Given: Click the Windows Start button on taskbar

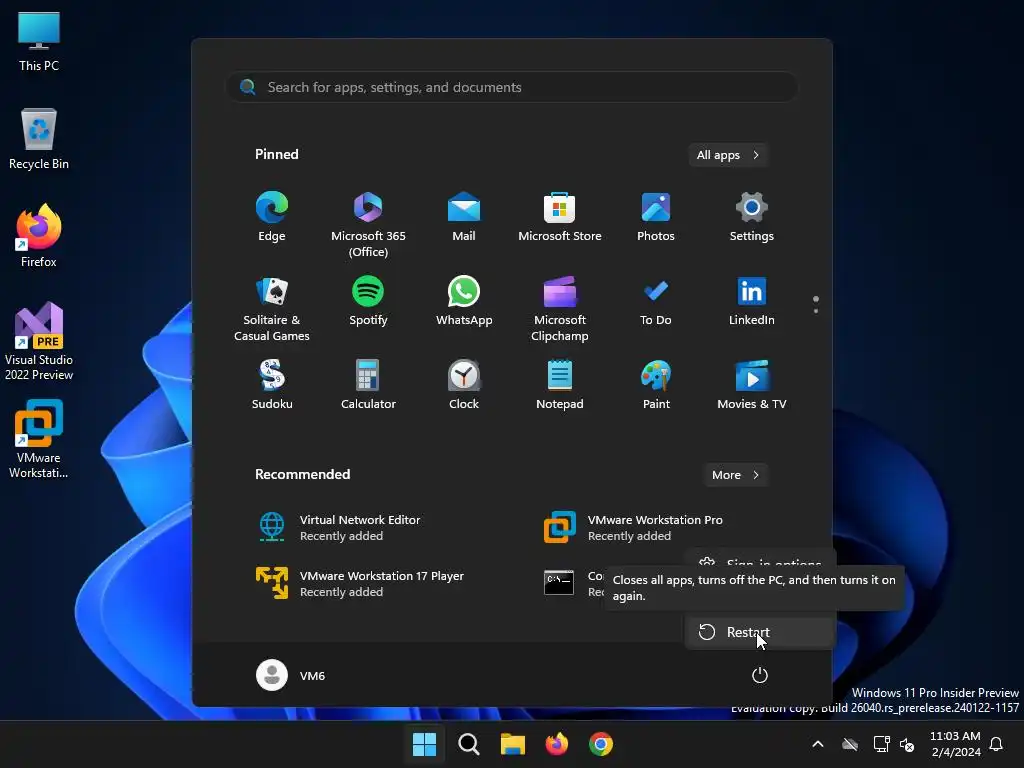Looking at the screenshot, I should [424, 744].
